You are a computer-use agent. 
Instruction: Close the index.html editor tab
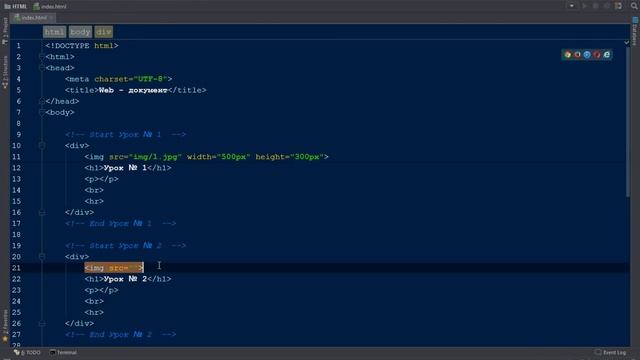51,18
